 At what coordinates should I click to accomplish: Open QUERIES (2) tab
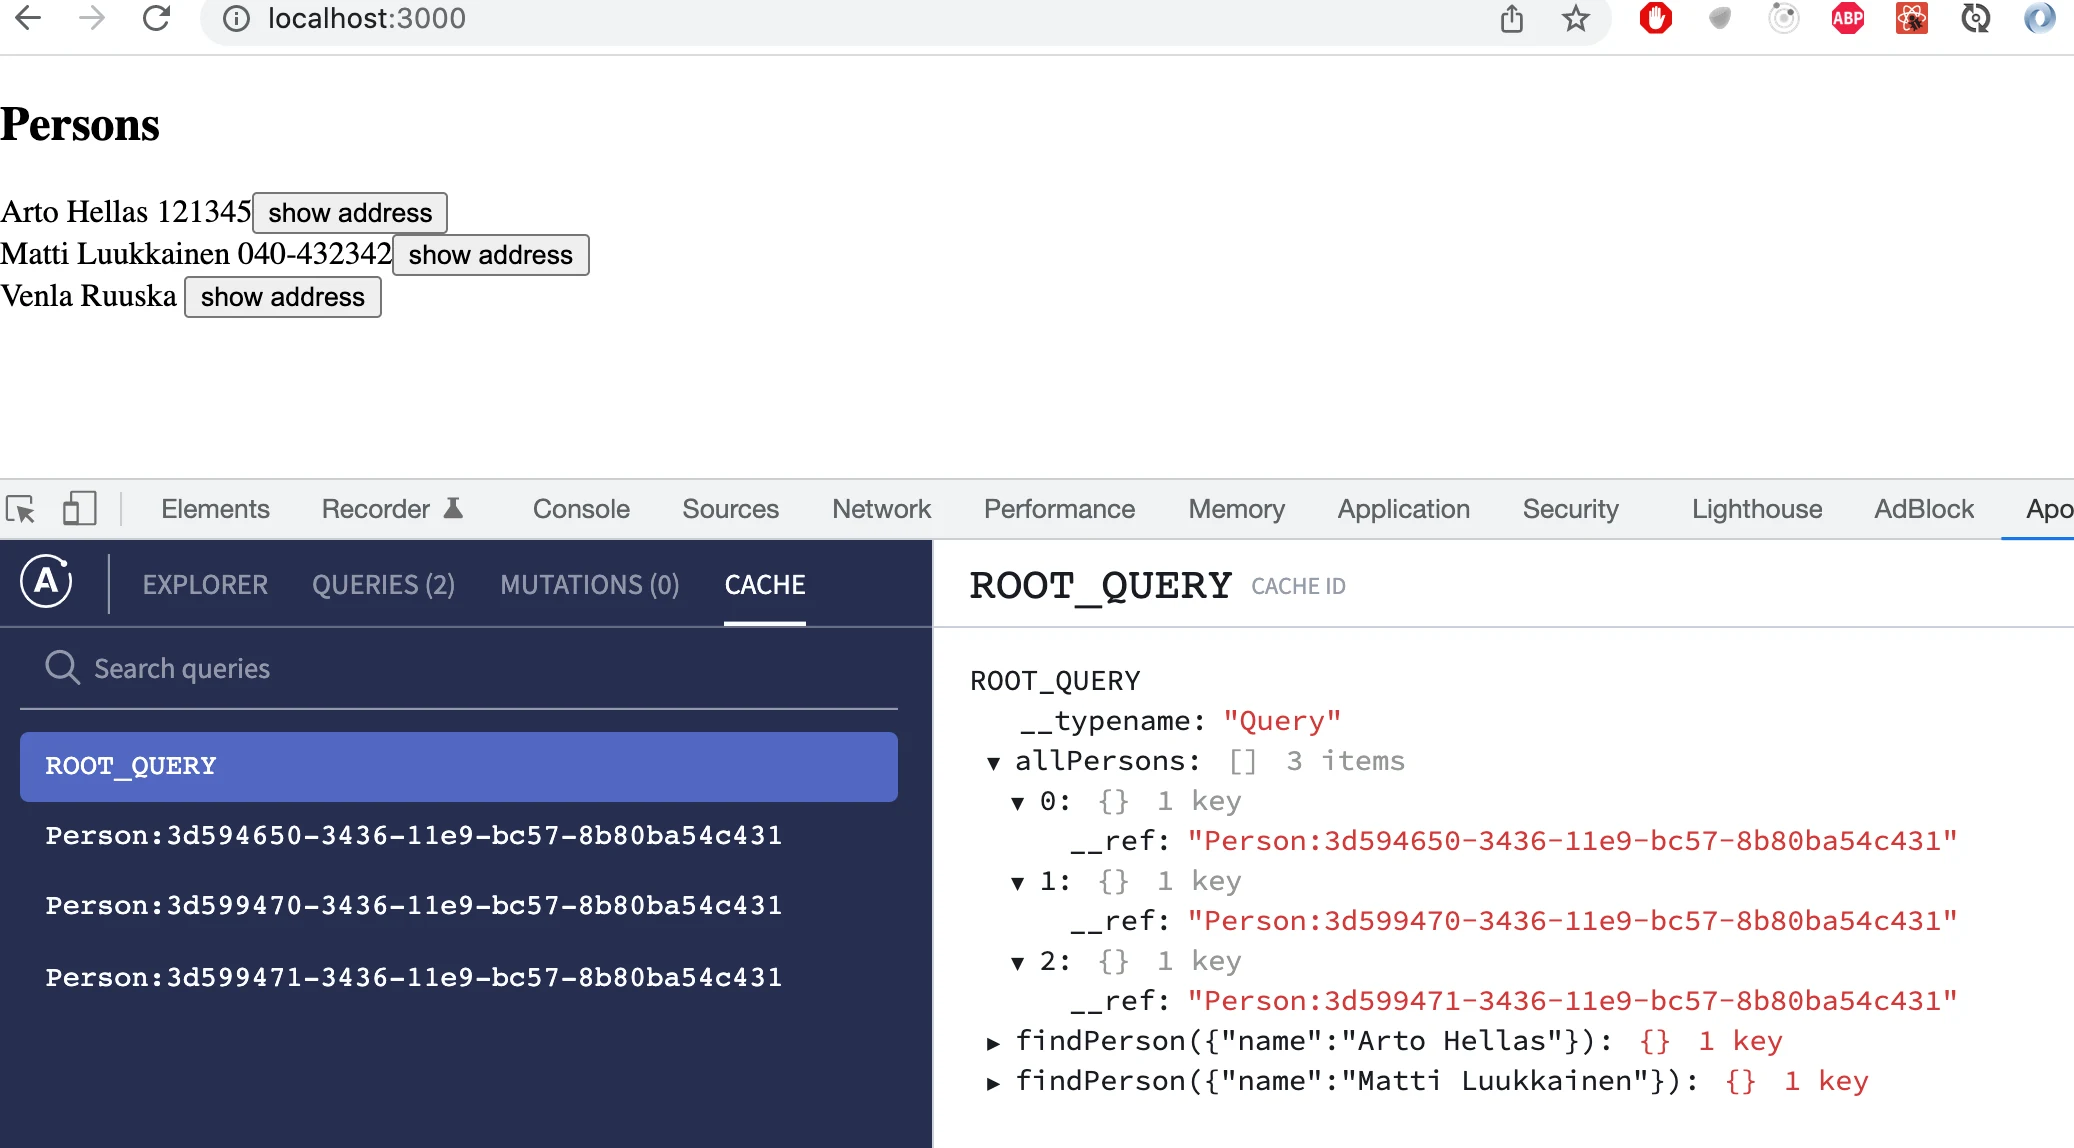(383, 585)
